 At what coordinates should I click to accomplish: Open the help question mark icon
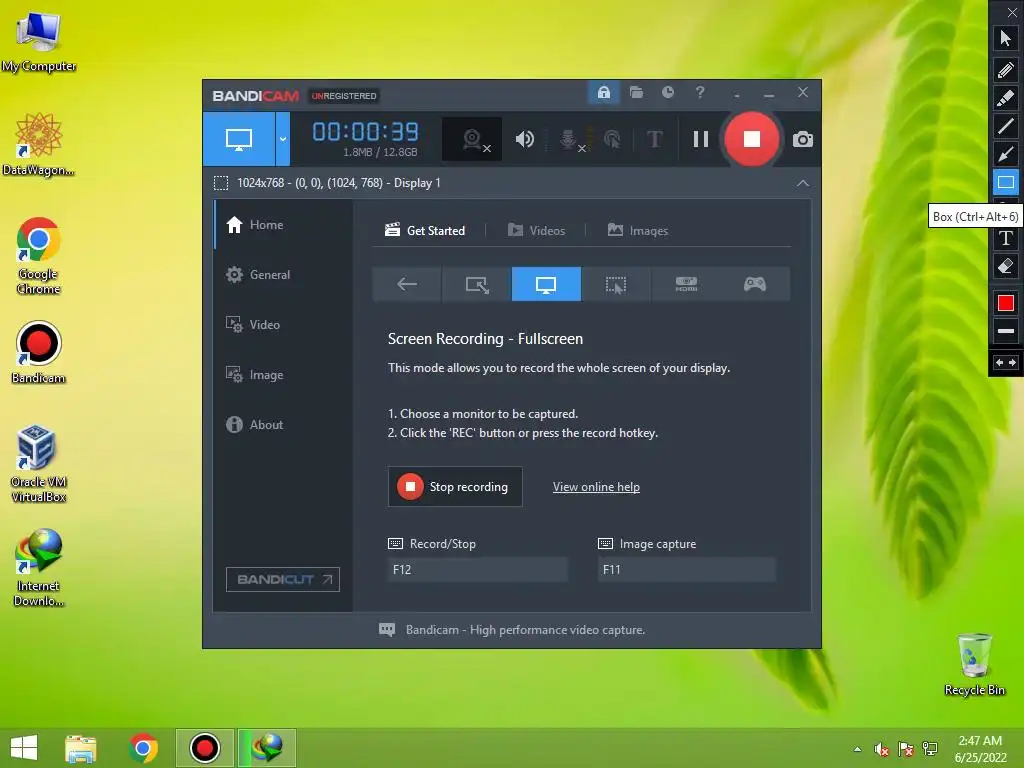699,93
